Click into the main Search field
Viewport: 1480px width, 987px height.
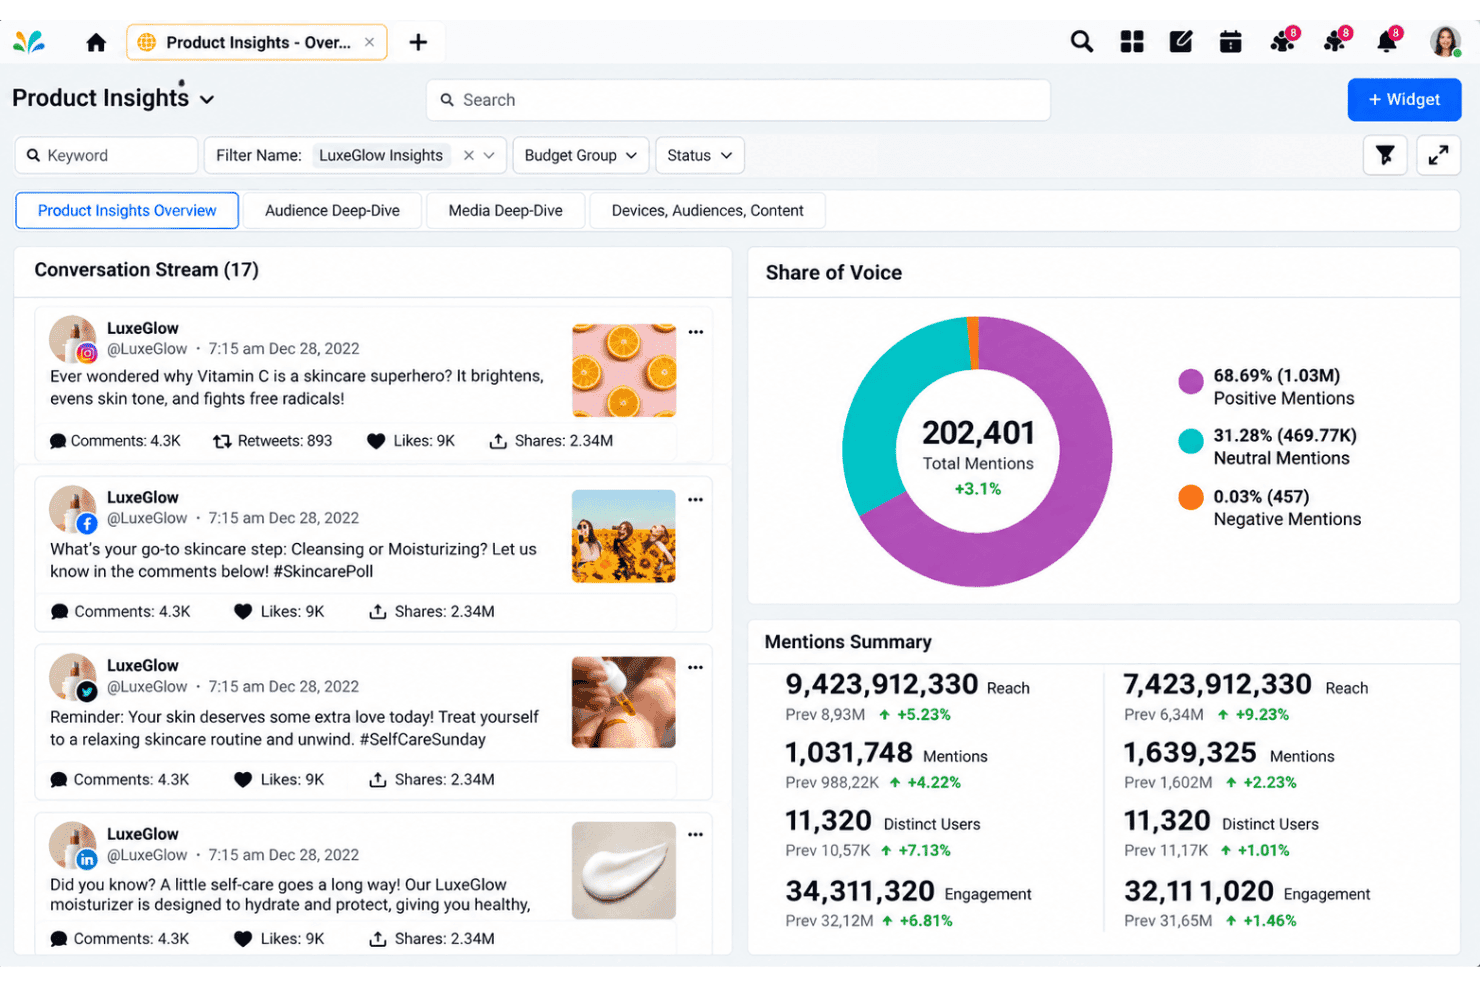coord(738,100)
